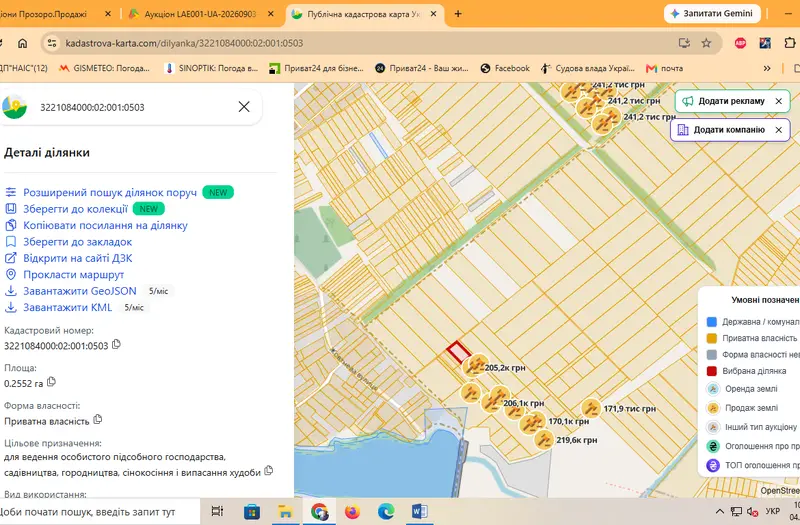Select the red highlighted parcel on map
The image size is (800, 525).
click(458, 352)
